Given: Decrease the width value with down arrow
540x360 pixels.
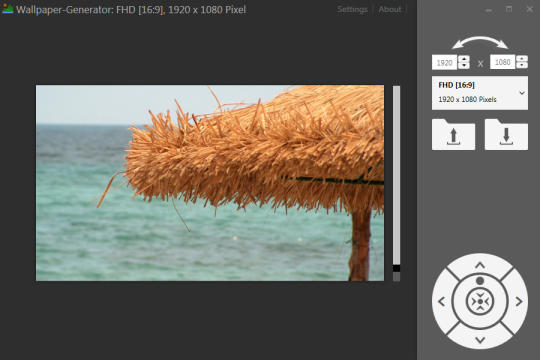Looking at the screenshot, I should 464,66.
